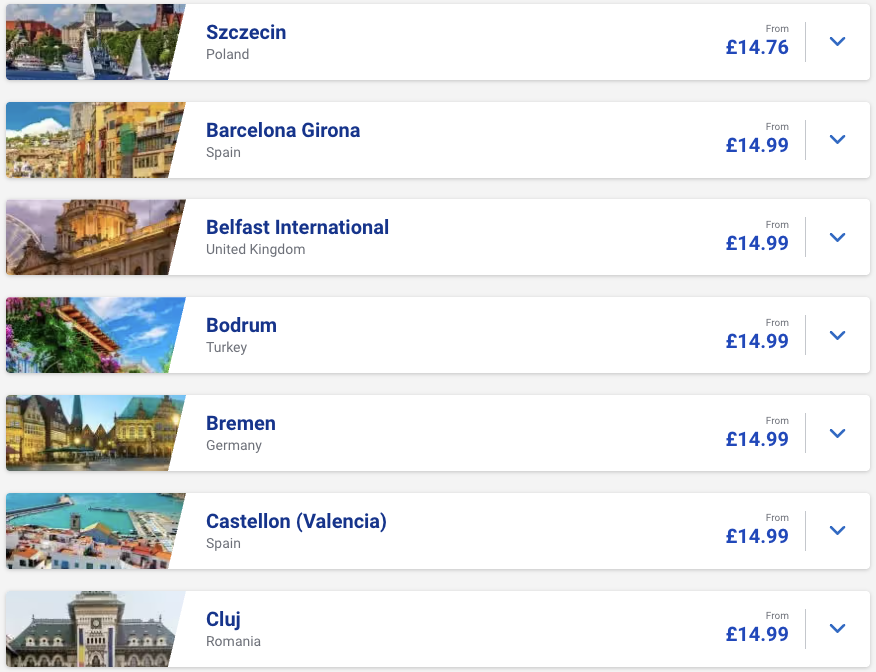Click the Bremen town square thumbnail
Screen dimensions: 876x672
(x=92, y=434)
